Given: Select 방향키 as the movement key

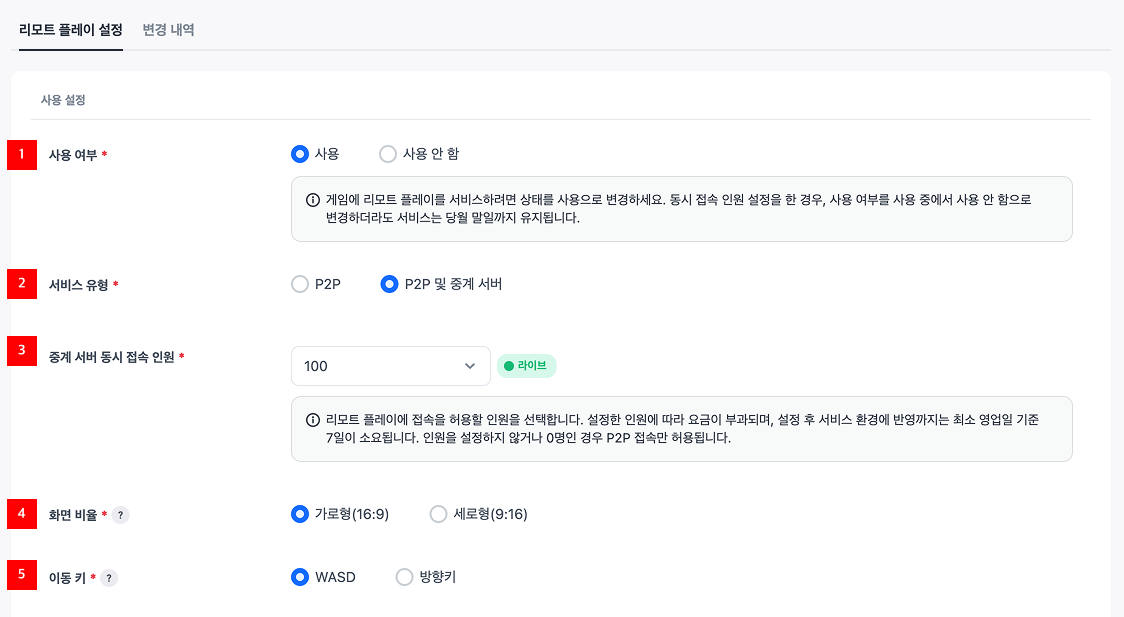Looking at the screenshot, I should pyautogui.click(x=405, y=577).
